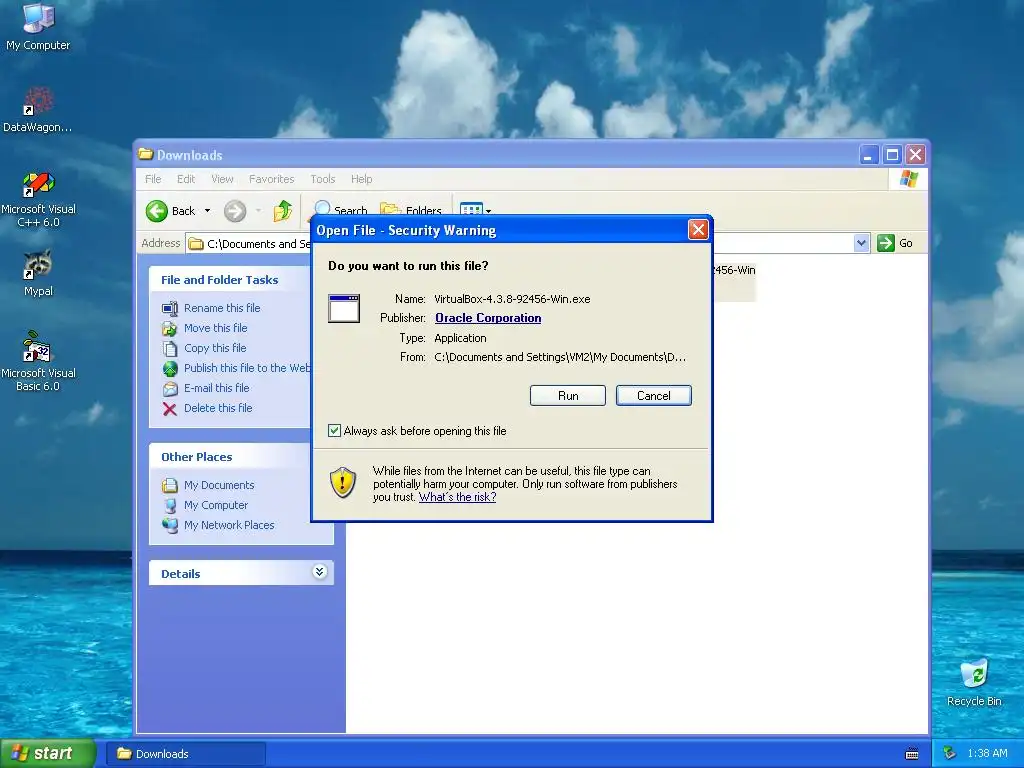This screenshot has width=1024, height=768.
Task: Open the Recycle Bin on the desktop
Action: [974, 683]
